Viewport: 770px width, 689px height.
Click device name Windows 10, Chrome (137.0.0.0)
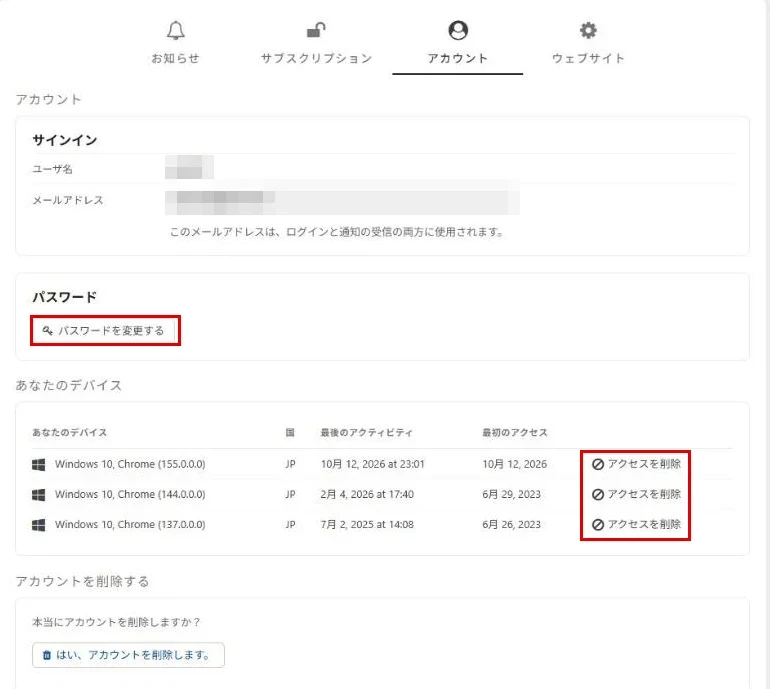(130, 524)
